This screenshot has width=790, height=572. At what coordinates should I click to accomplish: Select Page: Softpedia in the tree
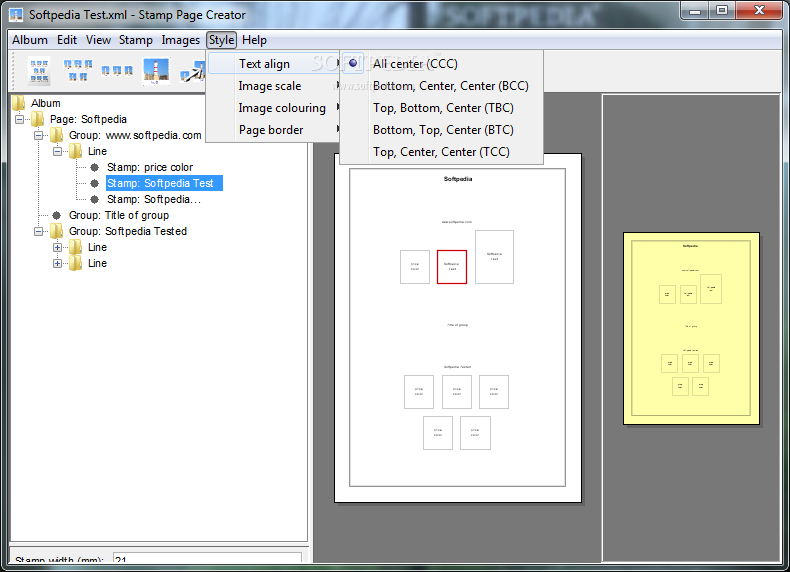pos(88,119)
